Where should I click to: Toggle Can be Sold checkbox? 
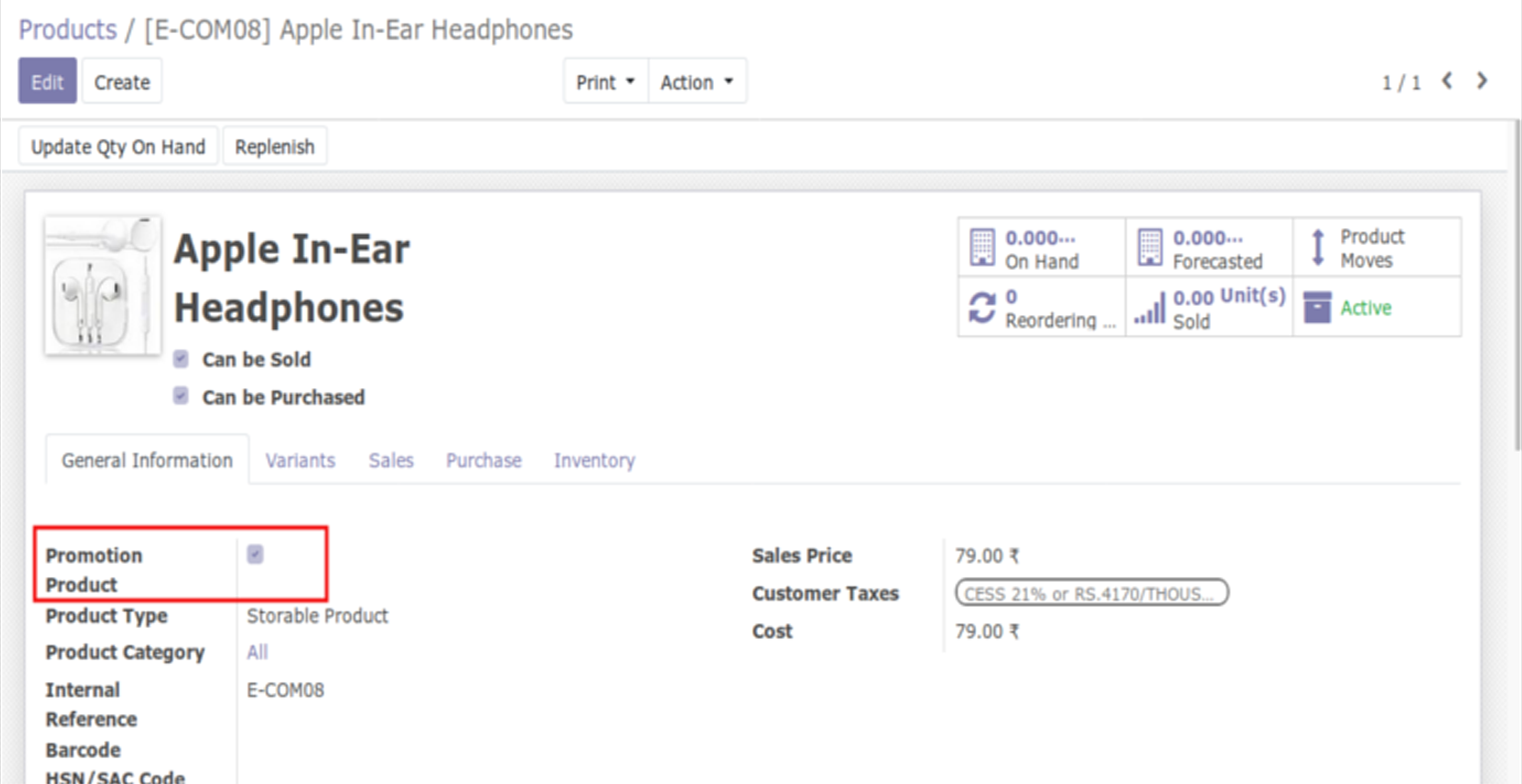(181, 358)
